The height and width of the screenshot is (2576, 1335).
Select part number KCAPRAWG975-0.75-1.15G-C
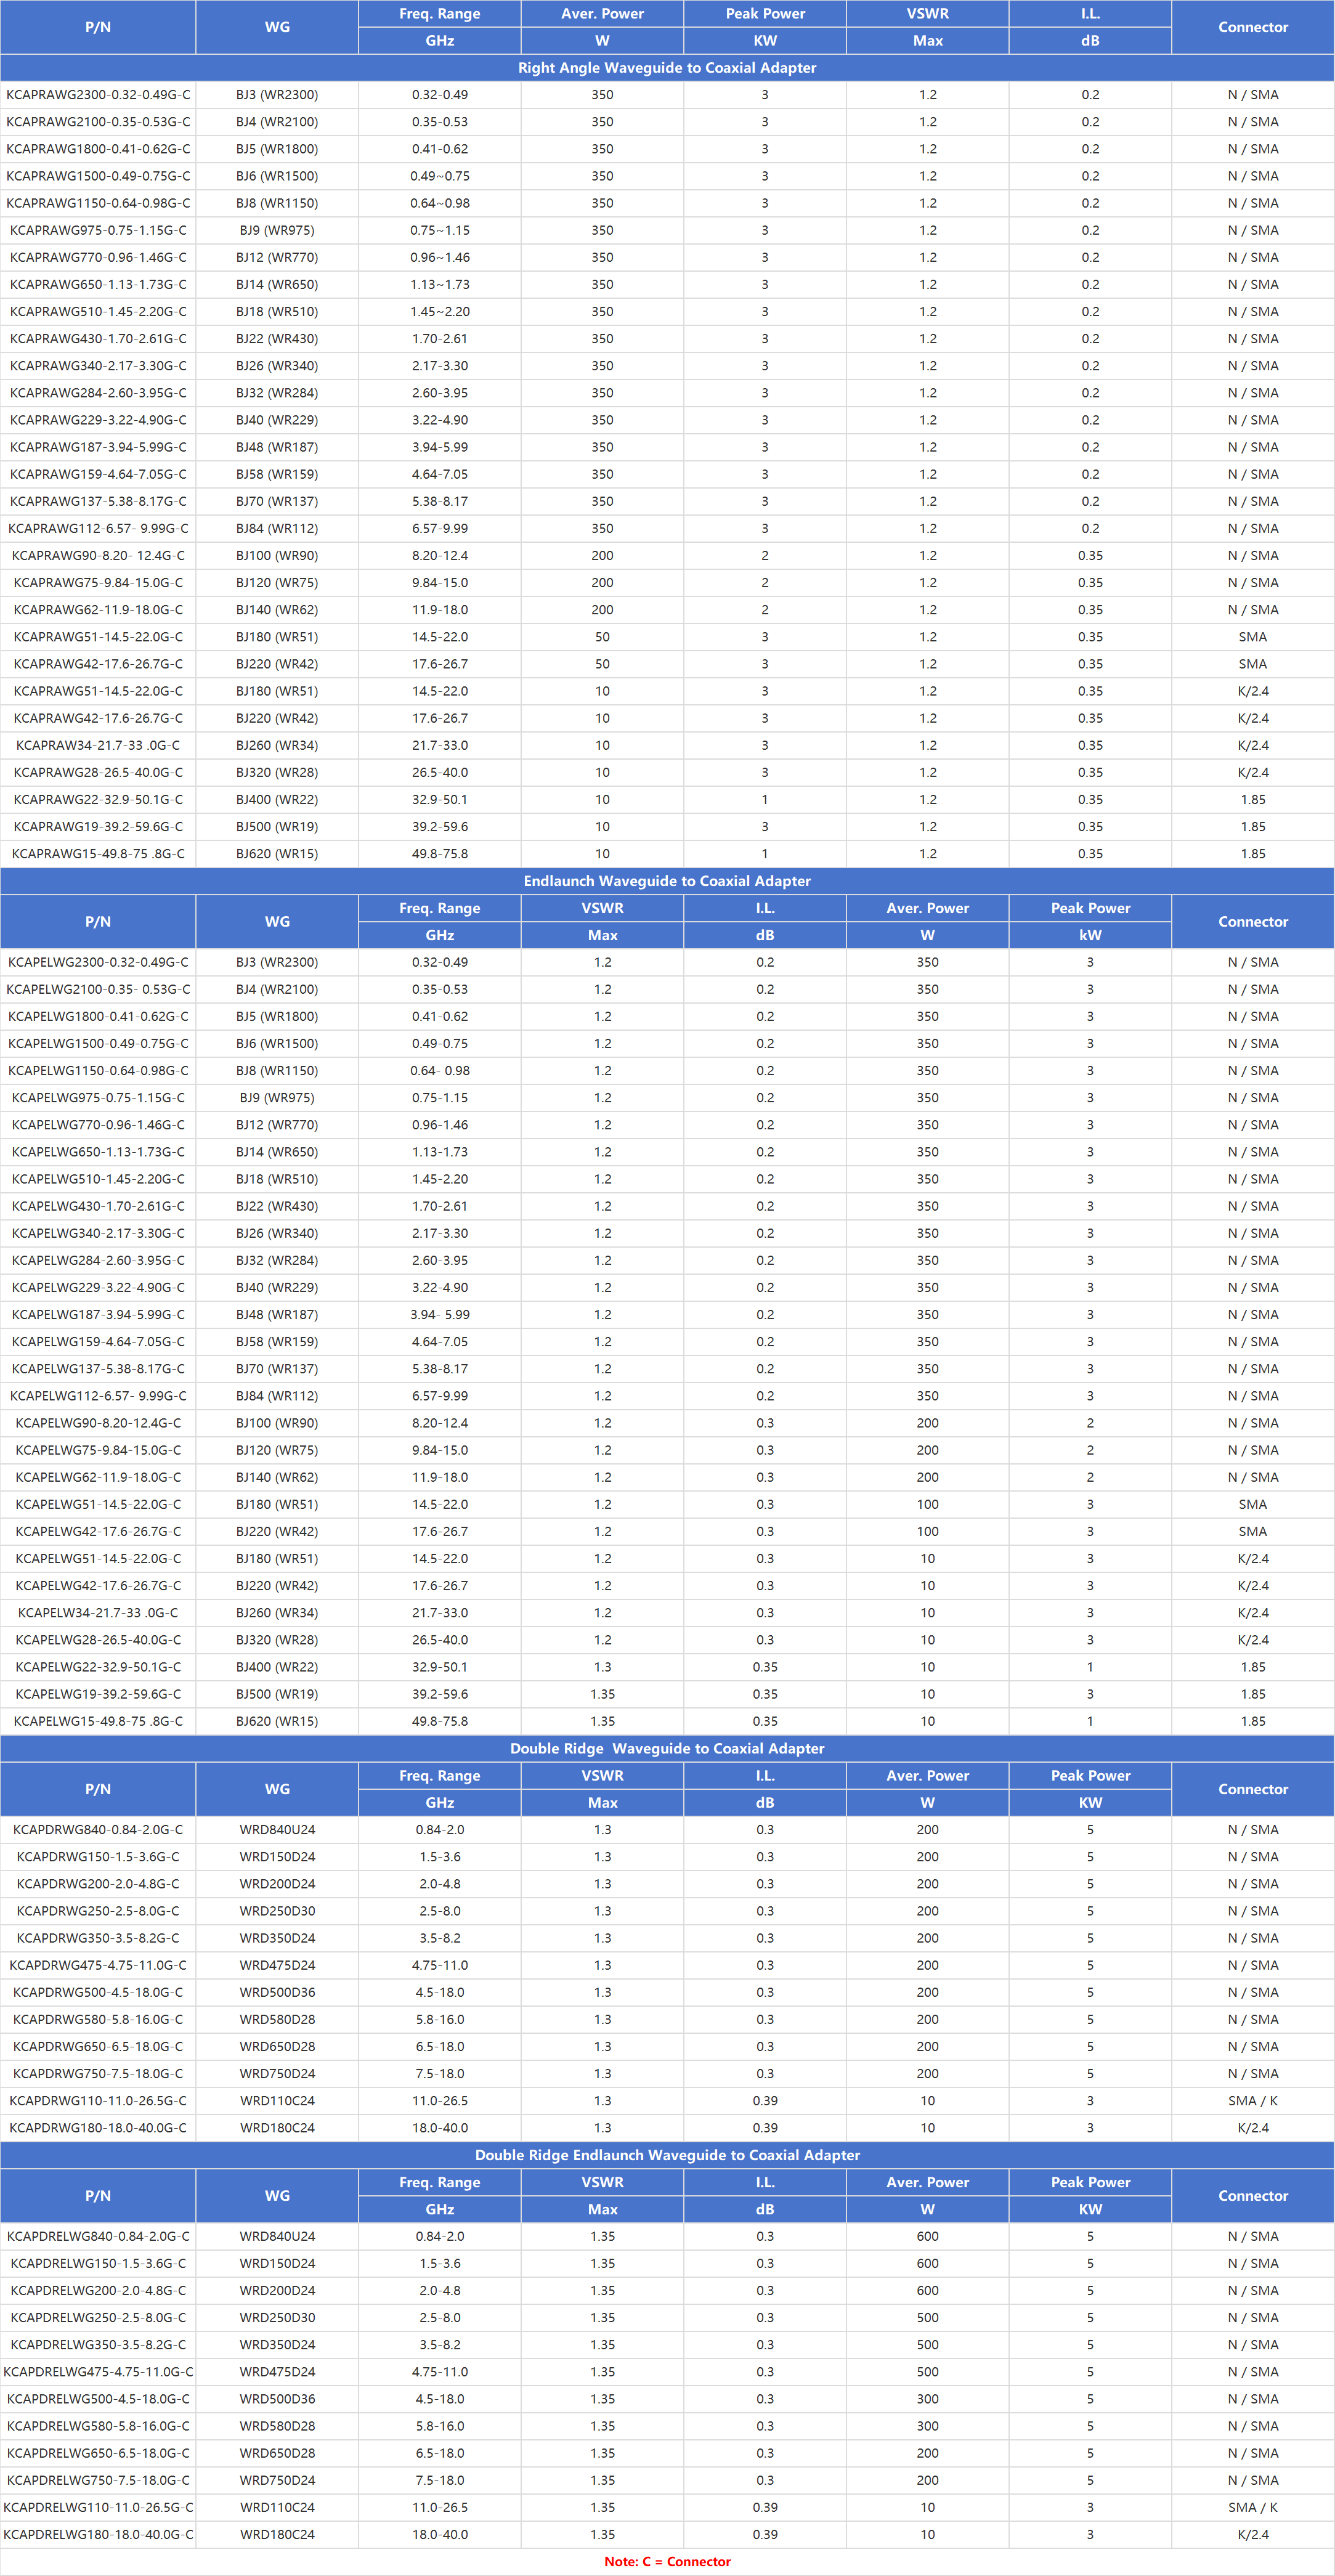pyautogui.click(x=98, y=230)
